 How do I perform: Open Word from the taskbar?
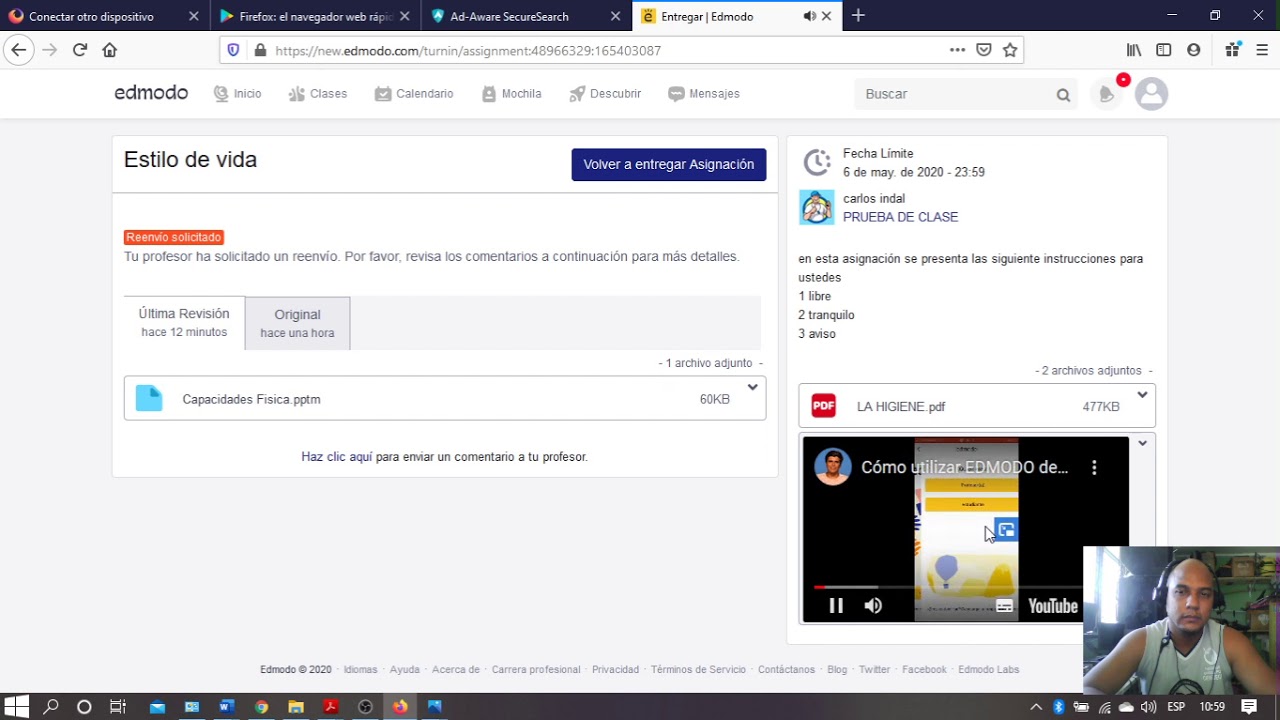coord(226,707)
